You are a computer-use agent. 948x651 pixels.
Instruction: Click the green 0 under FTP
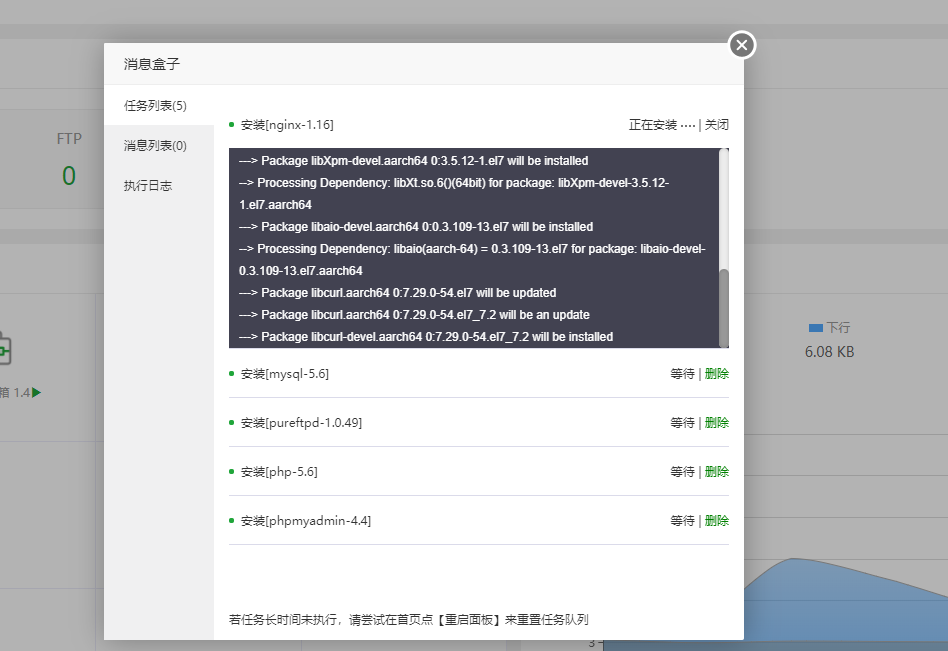click(x=68, y=175)
